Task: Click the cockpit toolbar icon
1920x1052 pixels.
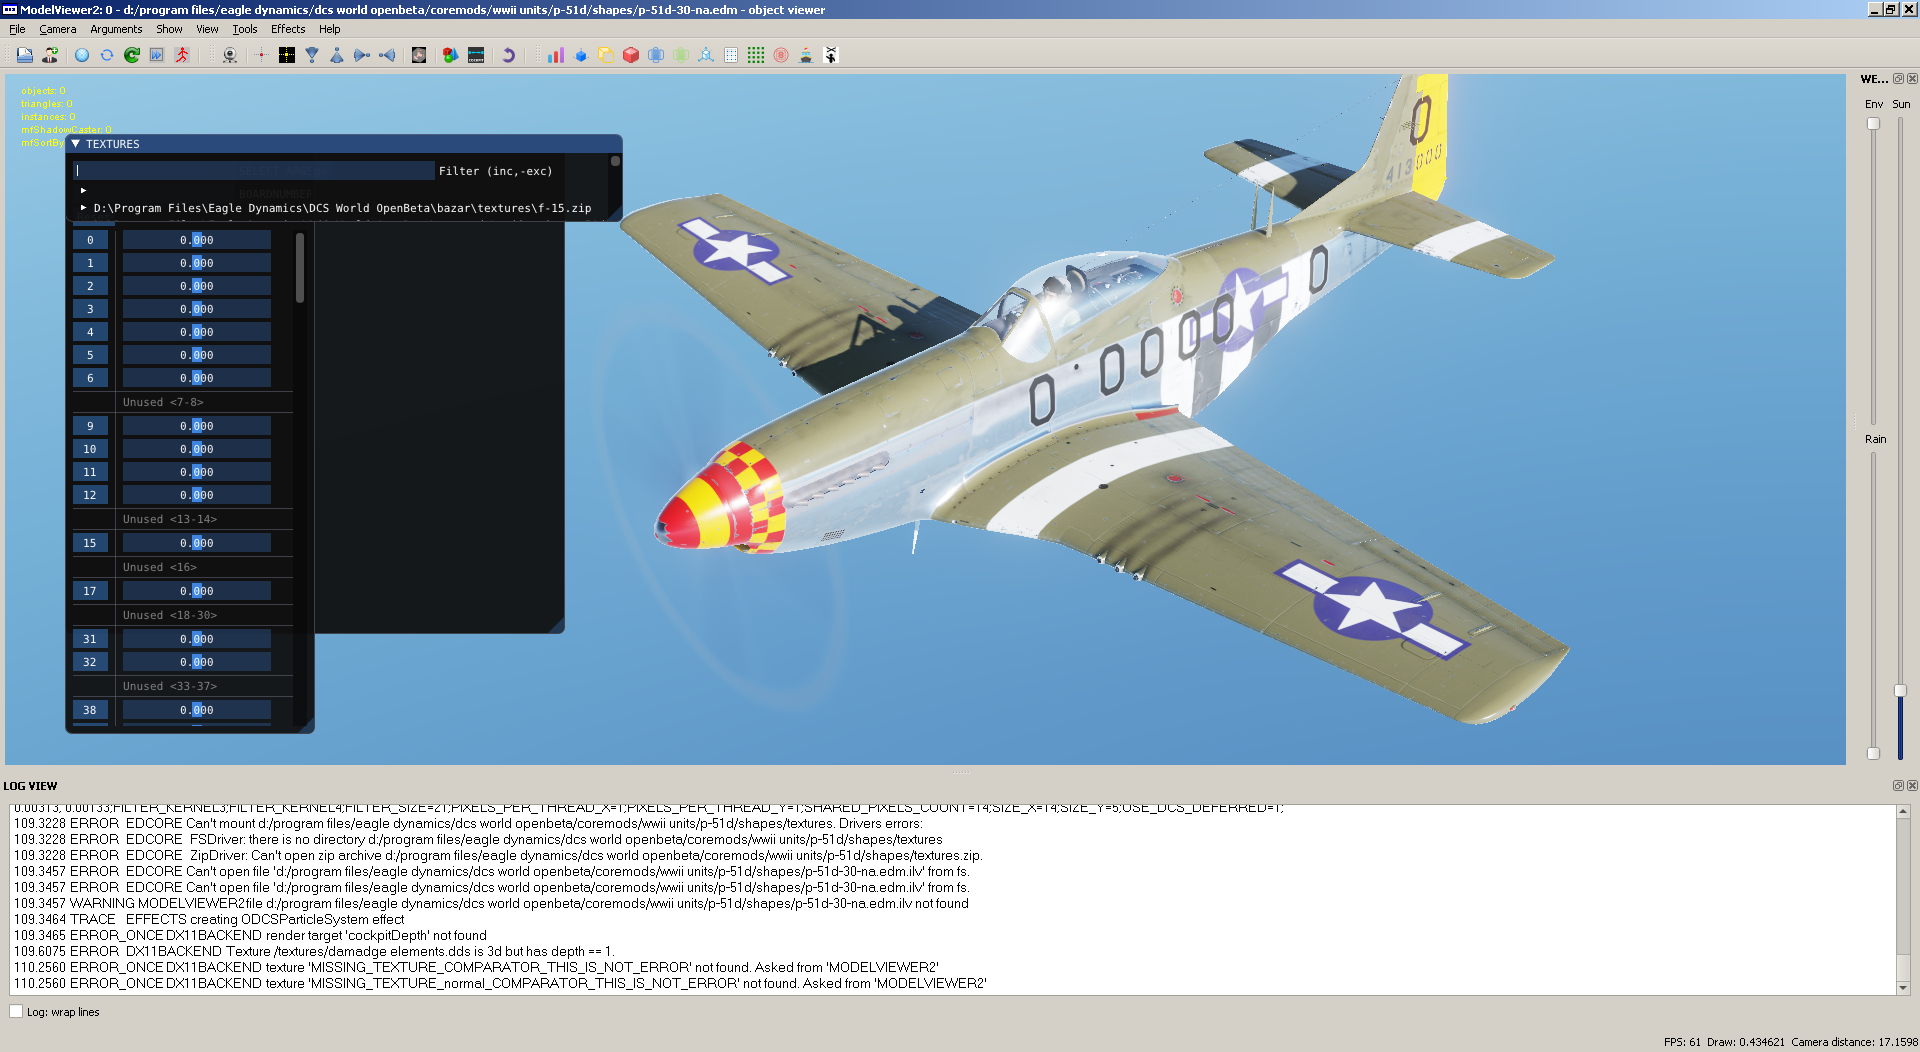Action: [x=476, y=55]
